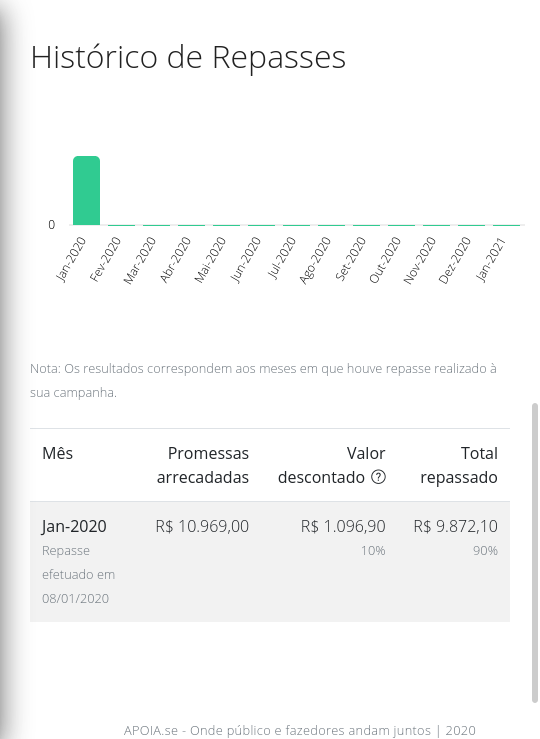Screen dimensions: 540x739
Task: Click the vertical page scrollbar
Action: pyautogui.click(x=535, y=552)
